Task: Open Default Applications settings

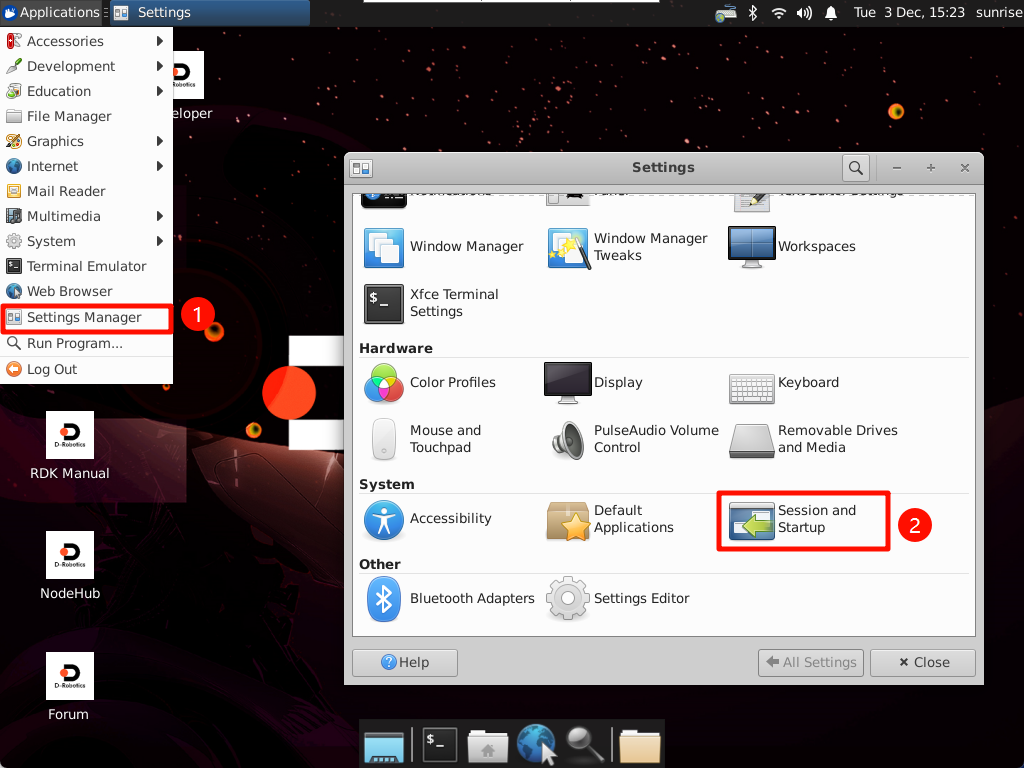Action: coord(611,521)
